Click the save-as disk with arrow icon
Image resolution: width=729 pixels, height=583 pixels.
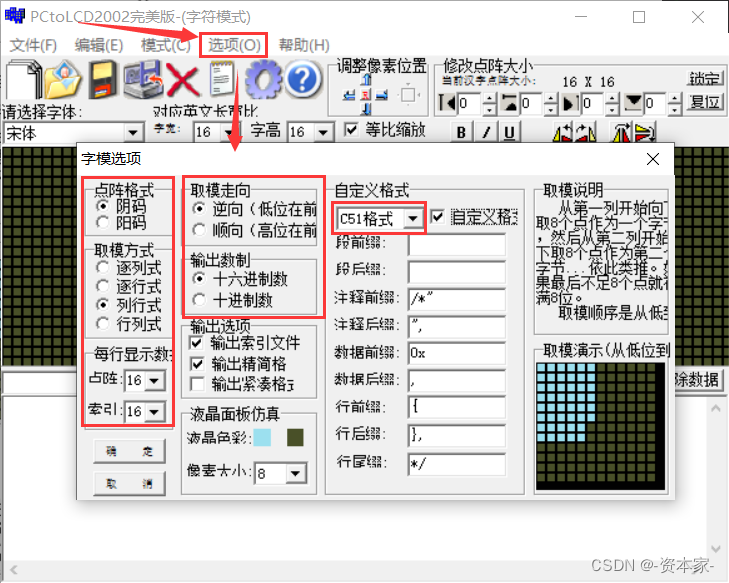142,79
